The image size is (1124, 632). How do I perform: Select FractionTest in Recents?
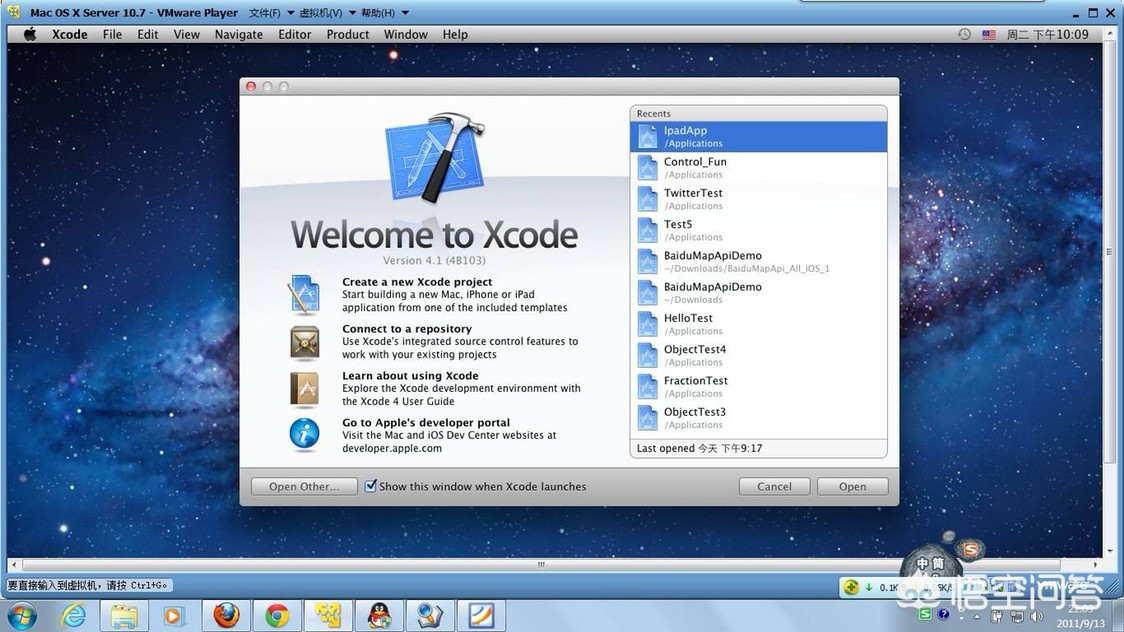tap(758, 387)
